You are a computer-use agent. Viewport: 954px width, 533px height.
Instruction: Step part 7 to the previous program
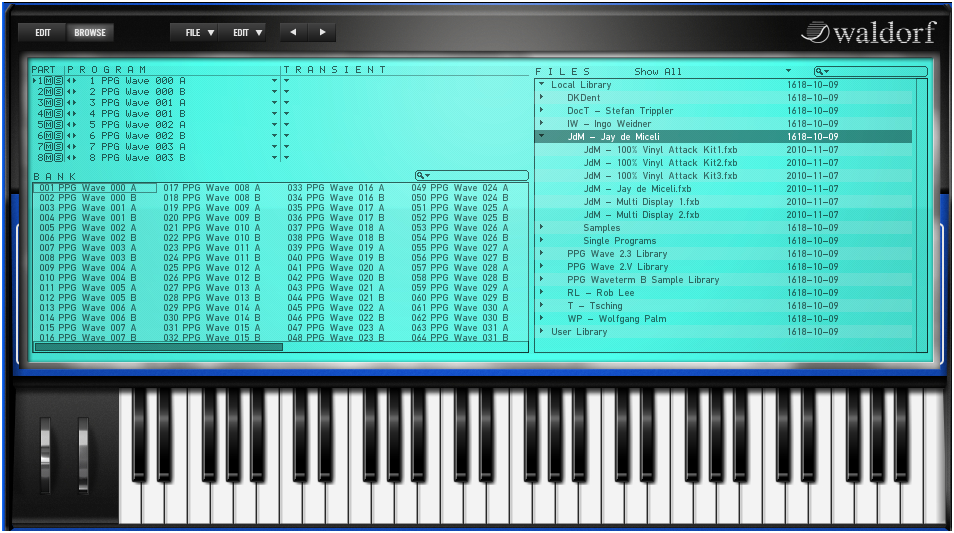(x=69, y=147)
